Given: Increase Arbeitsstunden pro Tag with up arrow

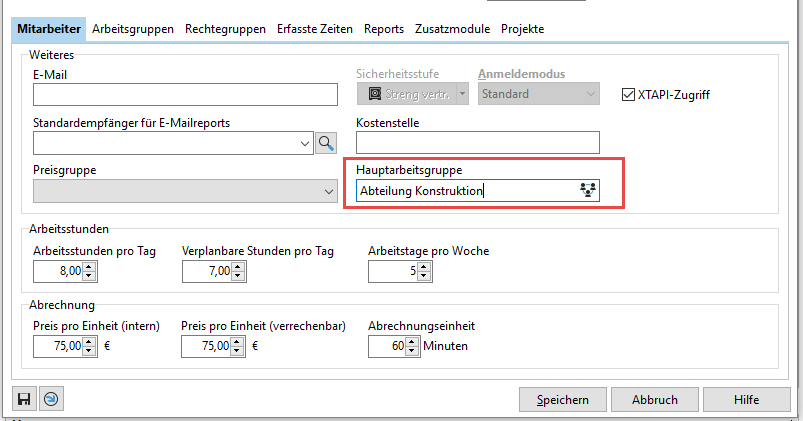Looking at the screenshot, I should pyautogui.click(x=88, y=266).
